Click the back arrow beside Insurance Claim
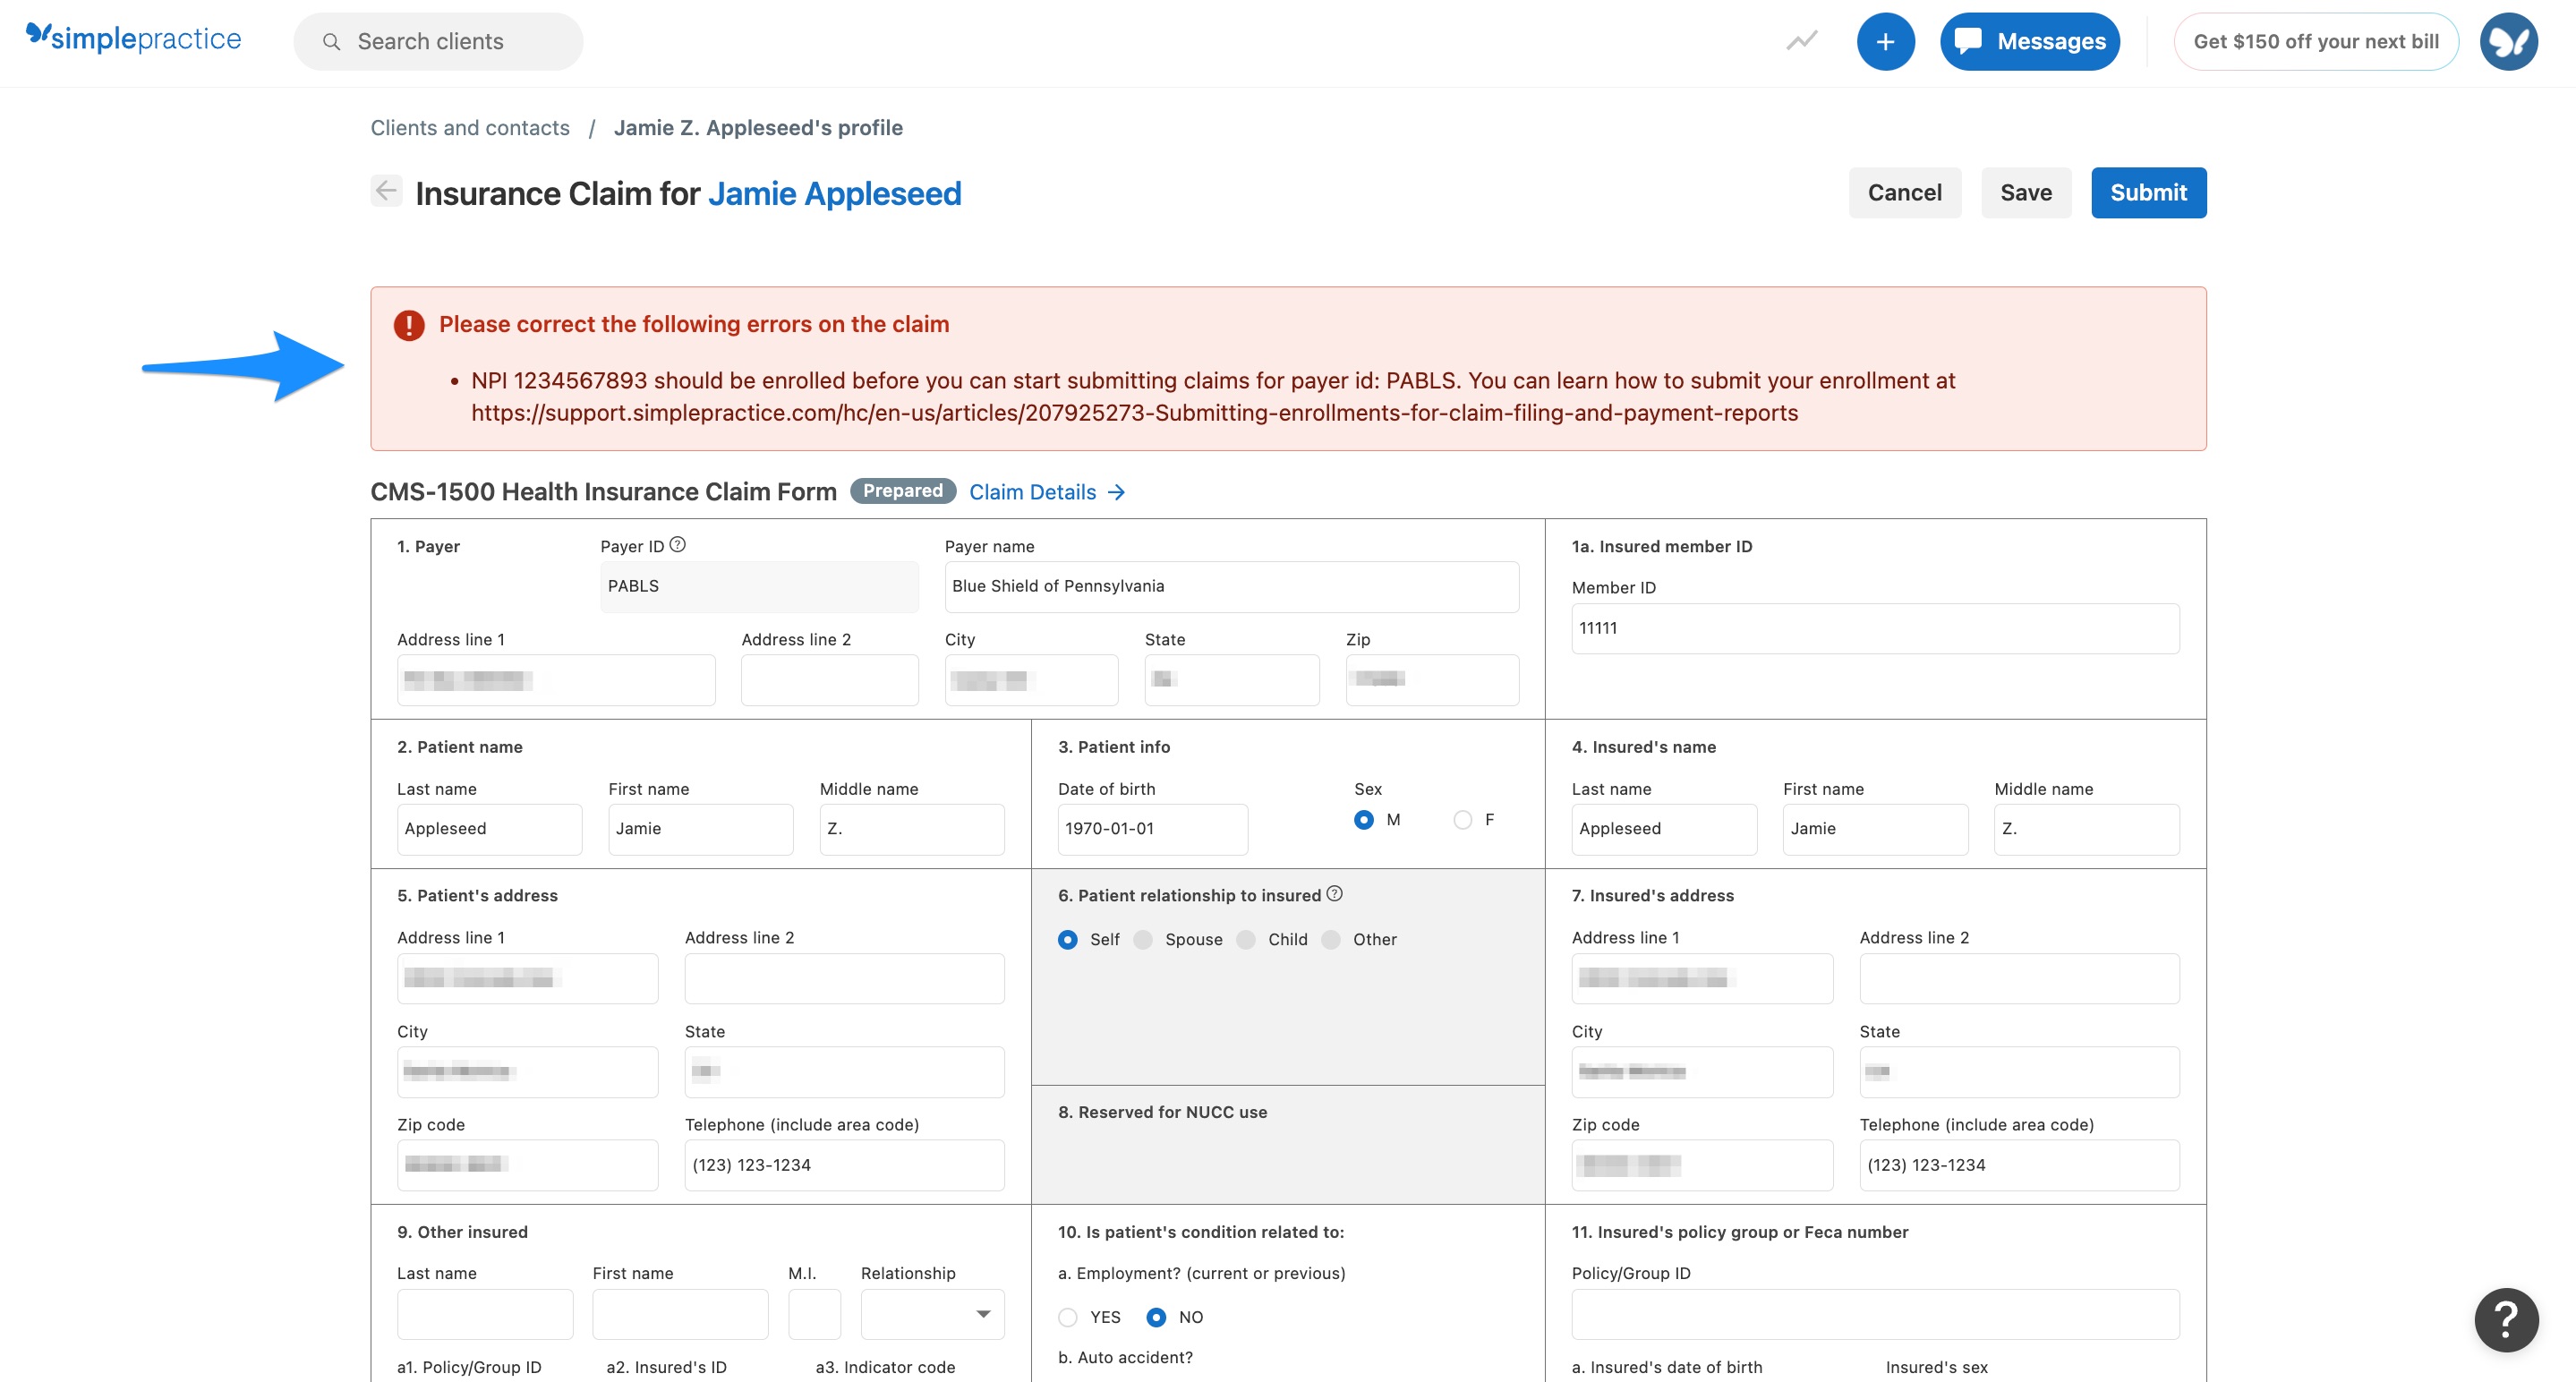The image size is (2576, 1382). 386,191
